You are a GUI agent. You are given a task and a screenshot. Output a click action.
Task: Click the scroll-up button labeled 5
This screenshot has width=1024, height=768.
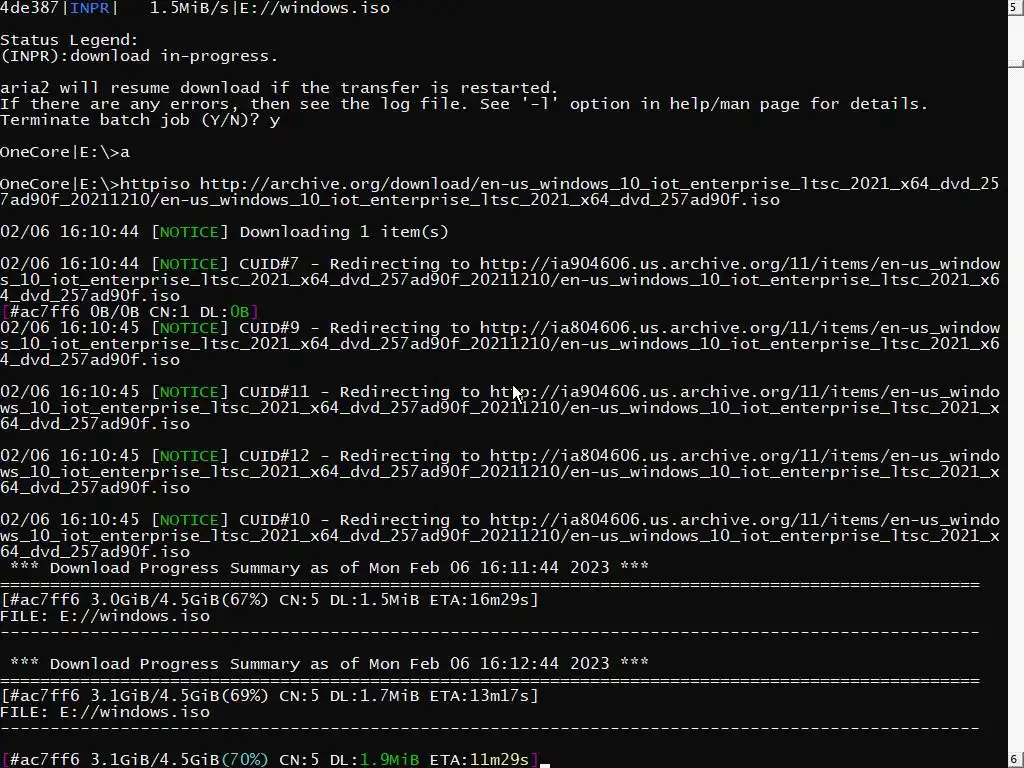[x=1016, y=8]
